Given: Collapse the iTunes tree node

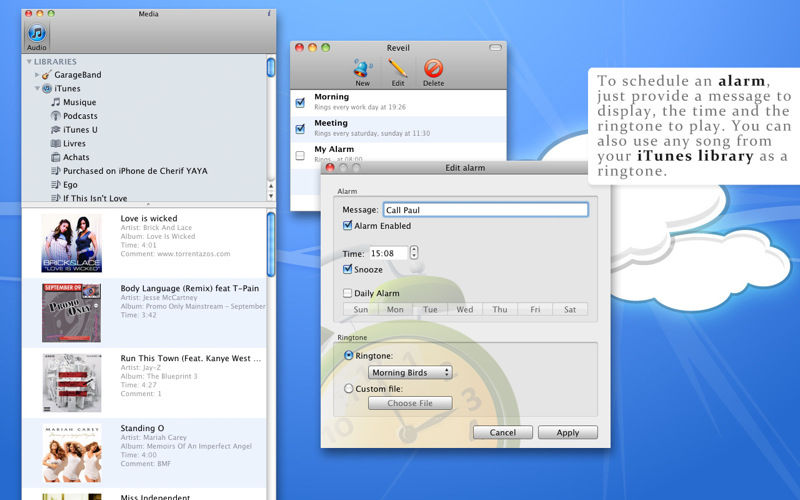Looking at the screenshot, I should [x=37, y=89].
